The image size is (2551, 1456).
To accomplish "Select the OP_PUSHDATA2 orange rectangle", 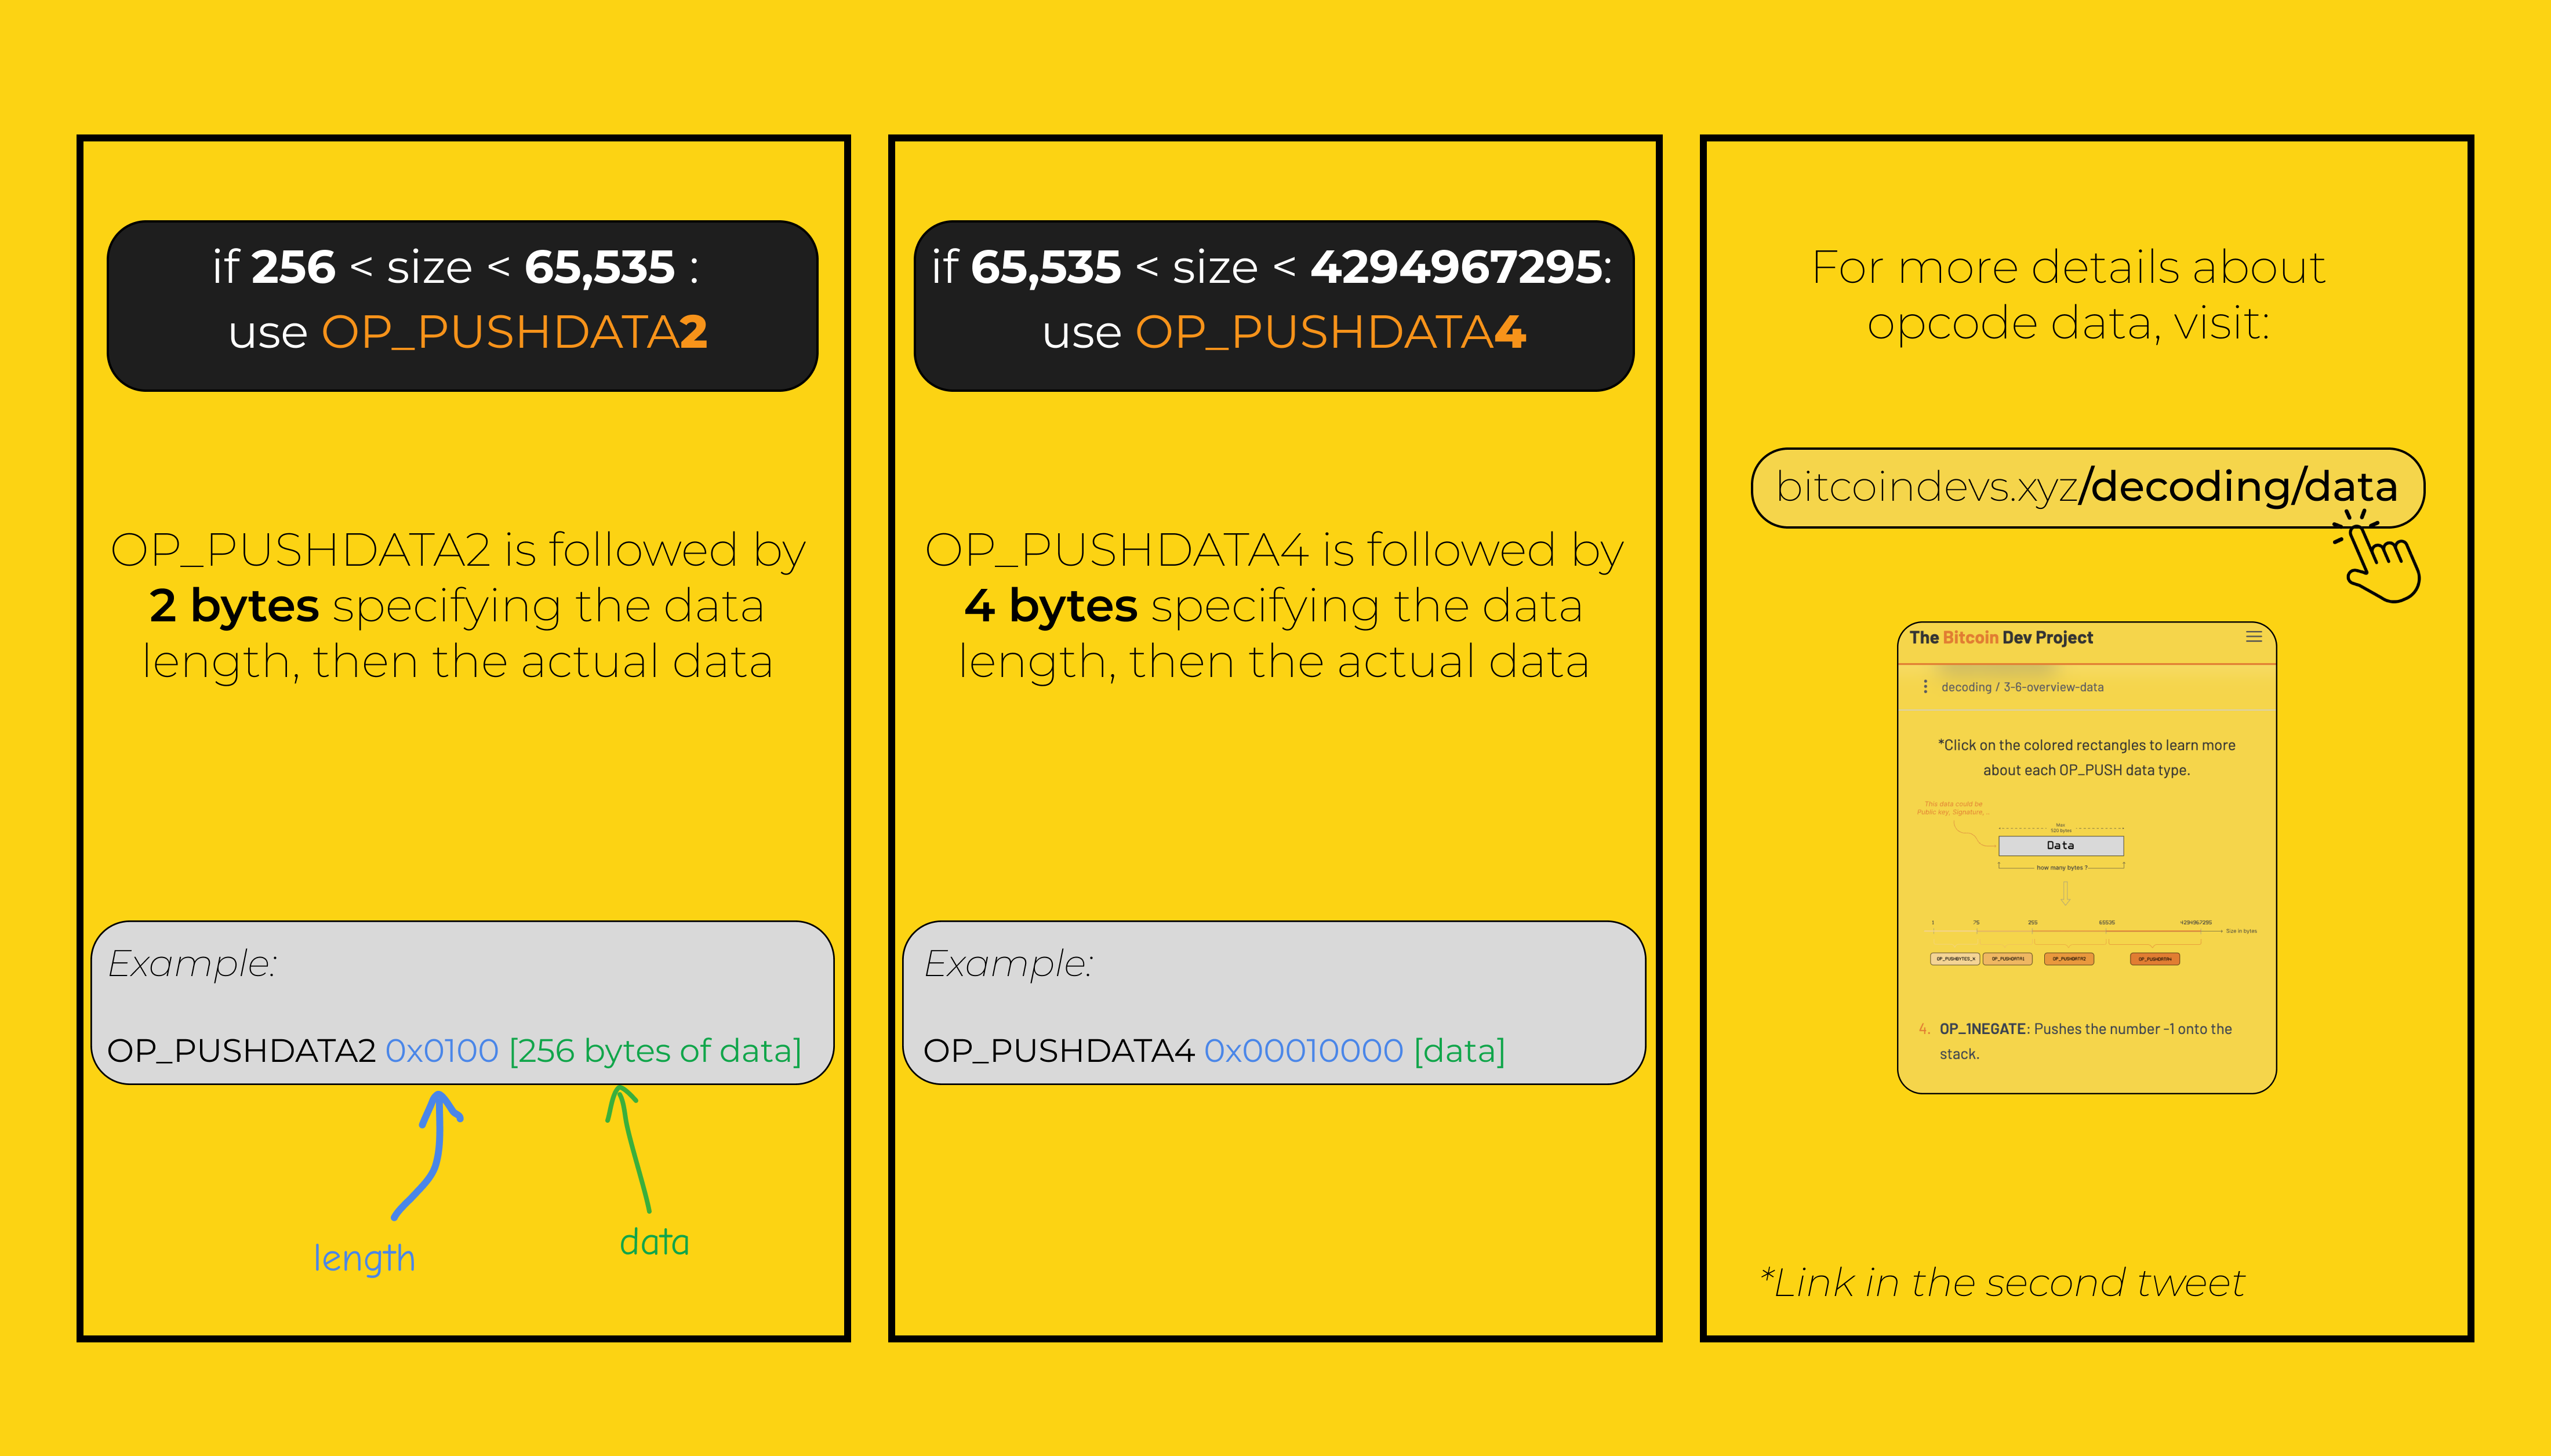I will point(2069,959).
